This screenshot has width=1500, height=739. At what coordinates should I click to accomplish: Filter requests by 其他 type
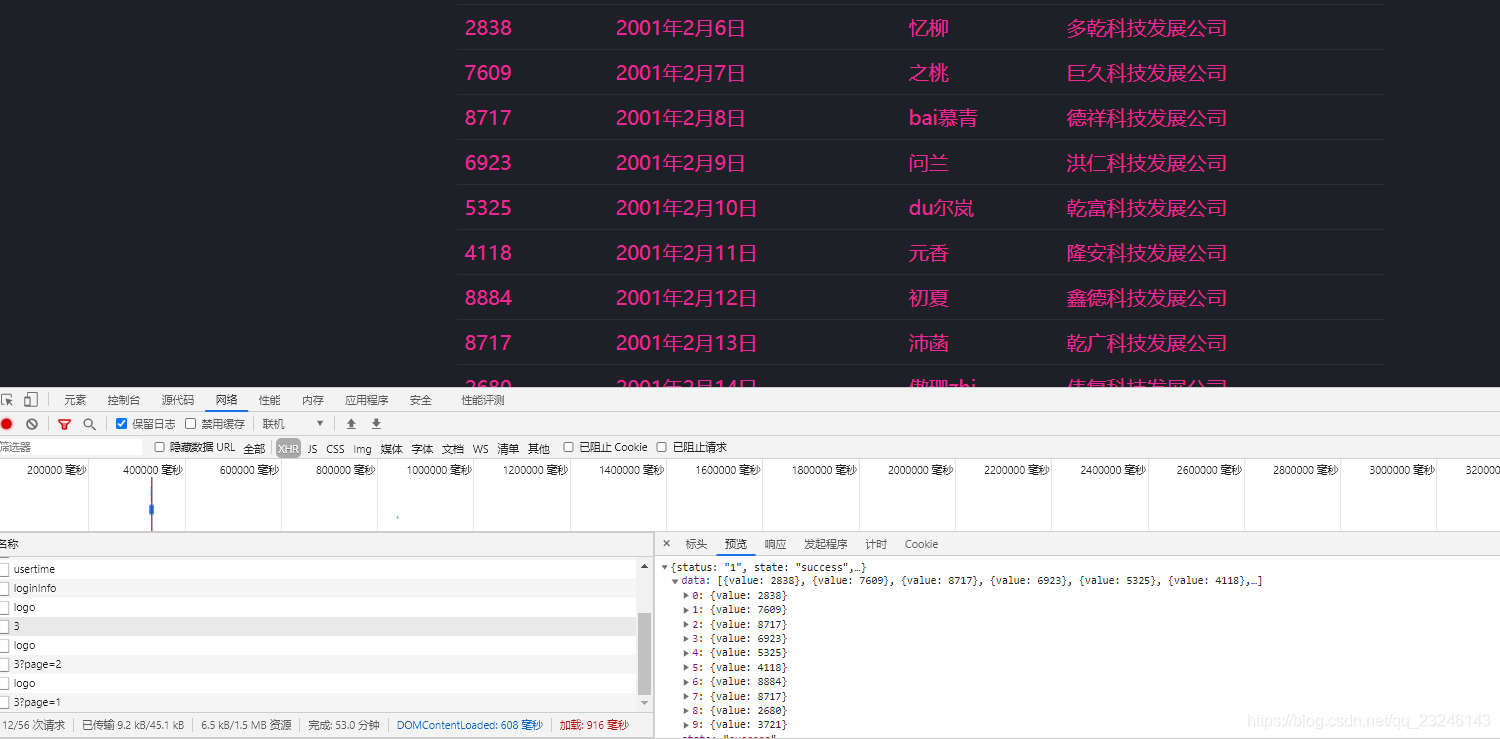pos(539,448)
